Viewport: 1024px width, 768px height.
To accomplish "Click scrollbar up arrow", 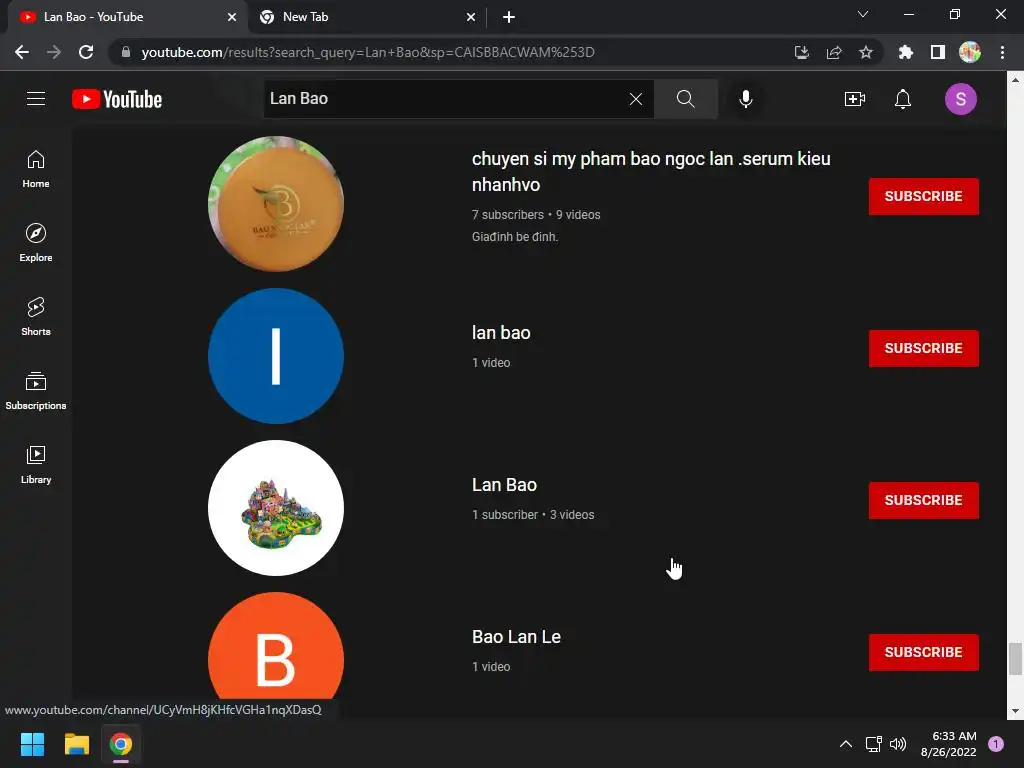I will 1015,80.
